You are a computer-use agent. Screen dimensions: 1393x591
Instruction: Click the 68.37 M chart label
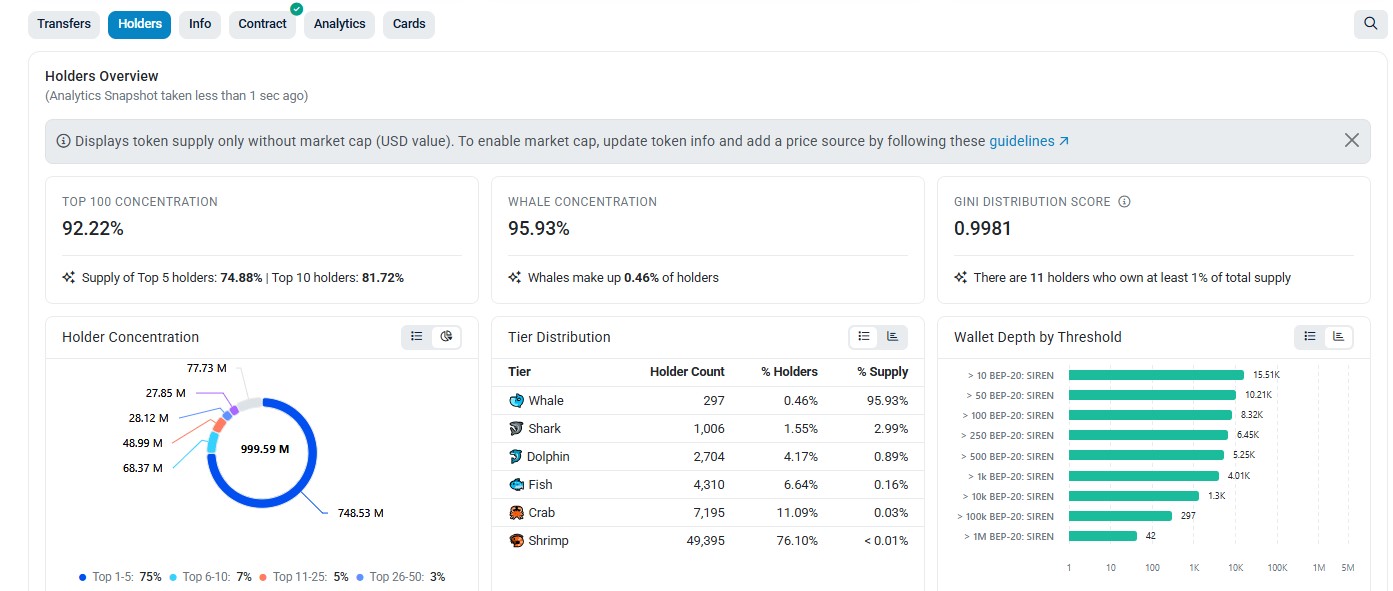[142, 468]
